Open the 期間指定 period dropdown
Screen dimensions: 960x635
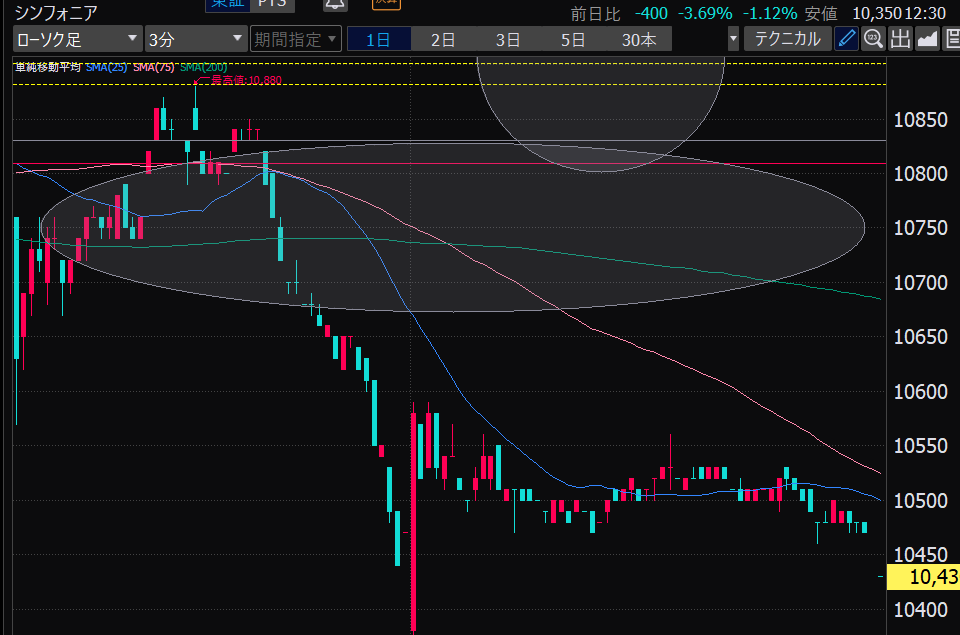[295, 40]
